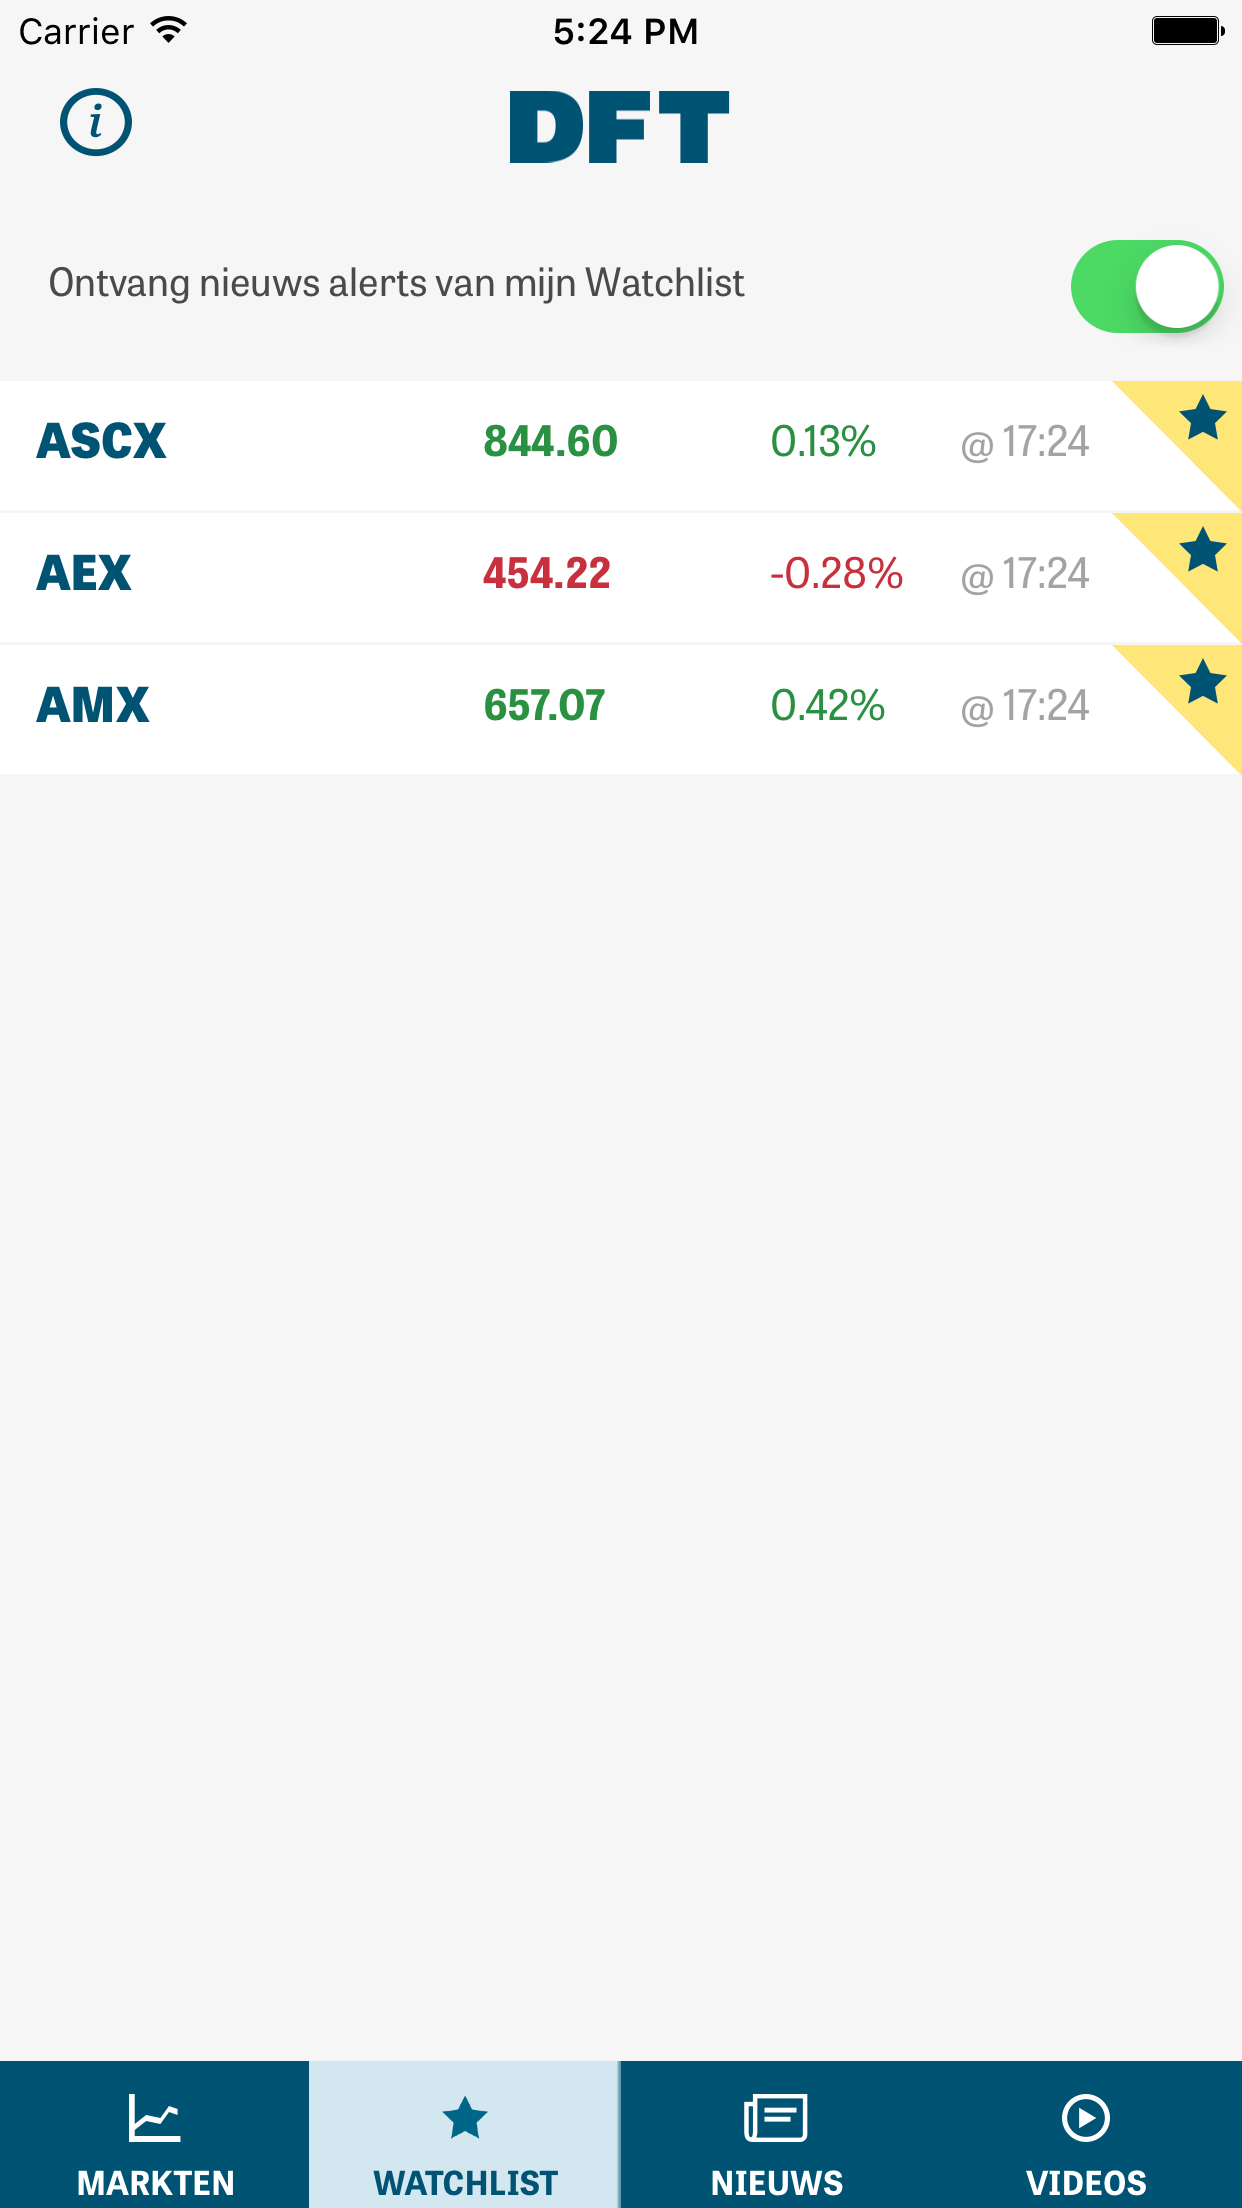Tap the Wi-Fi status icon
Viewport: 1242px width, 2208px height.
pyautogui.click(x=169, y=30)
